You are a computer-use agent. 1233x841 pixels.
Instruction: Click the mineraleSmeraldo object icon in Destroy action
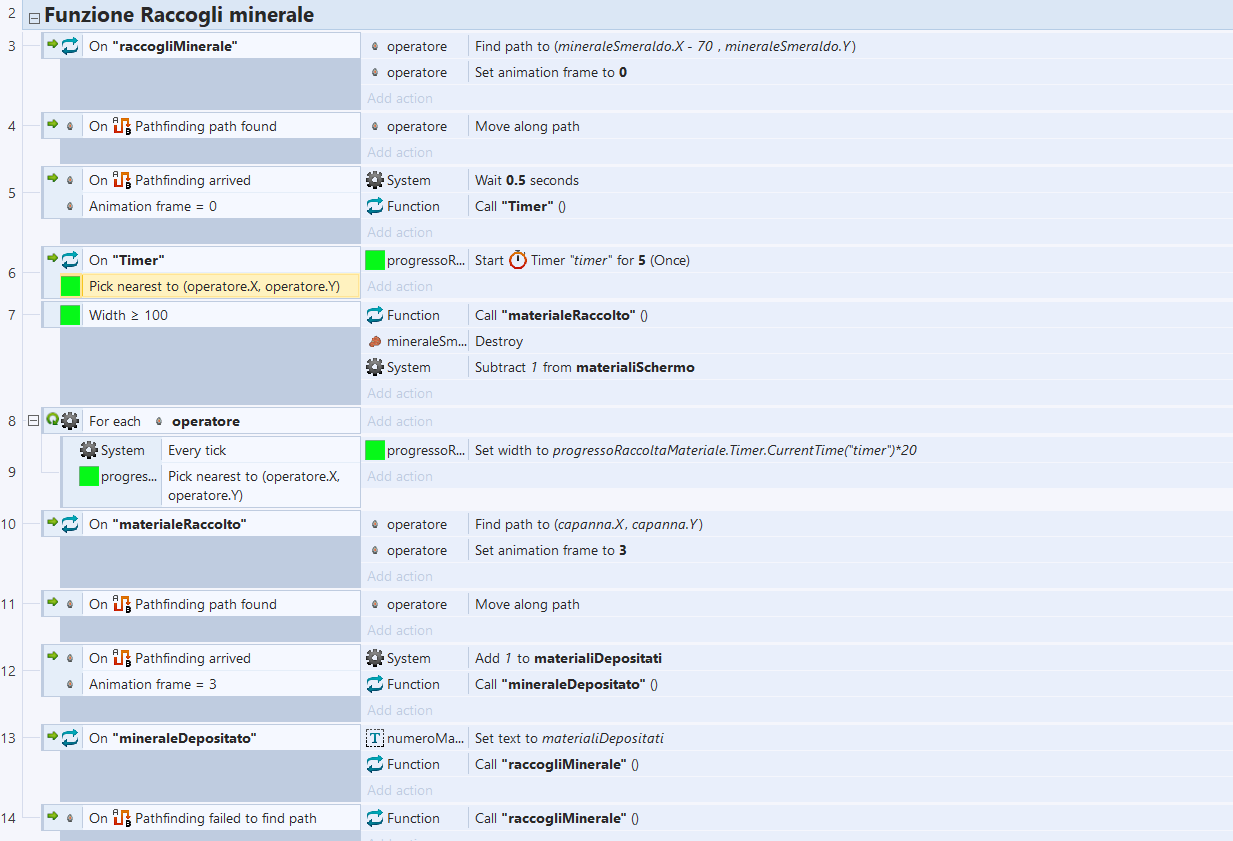coord(375,341)
